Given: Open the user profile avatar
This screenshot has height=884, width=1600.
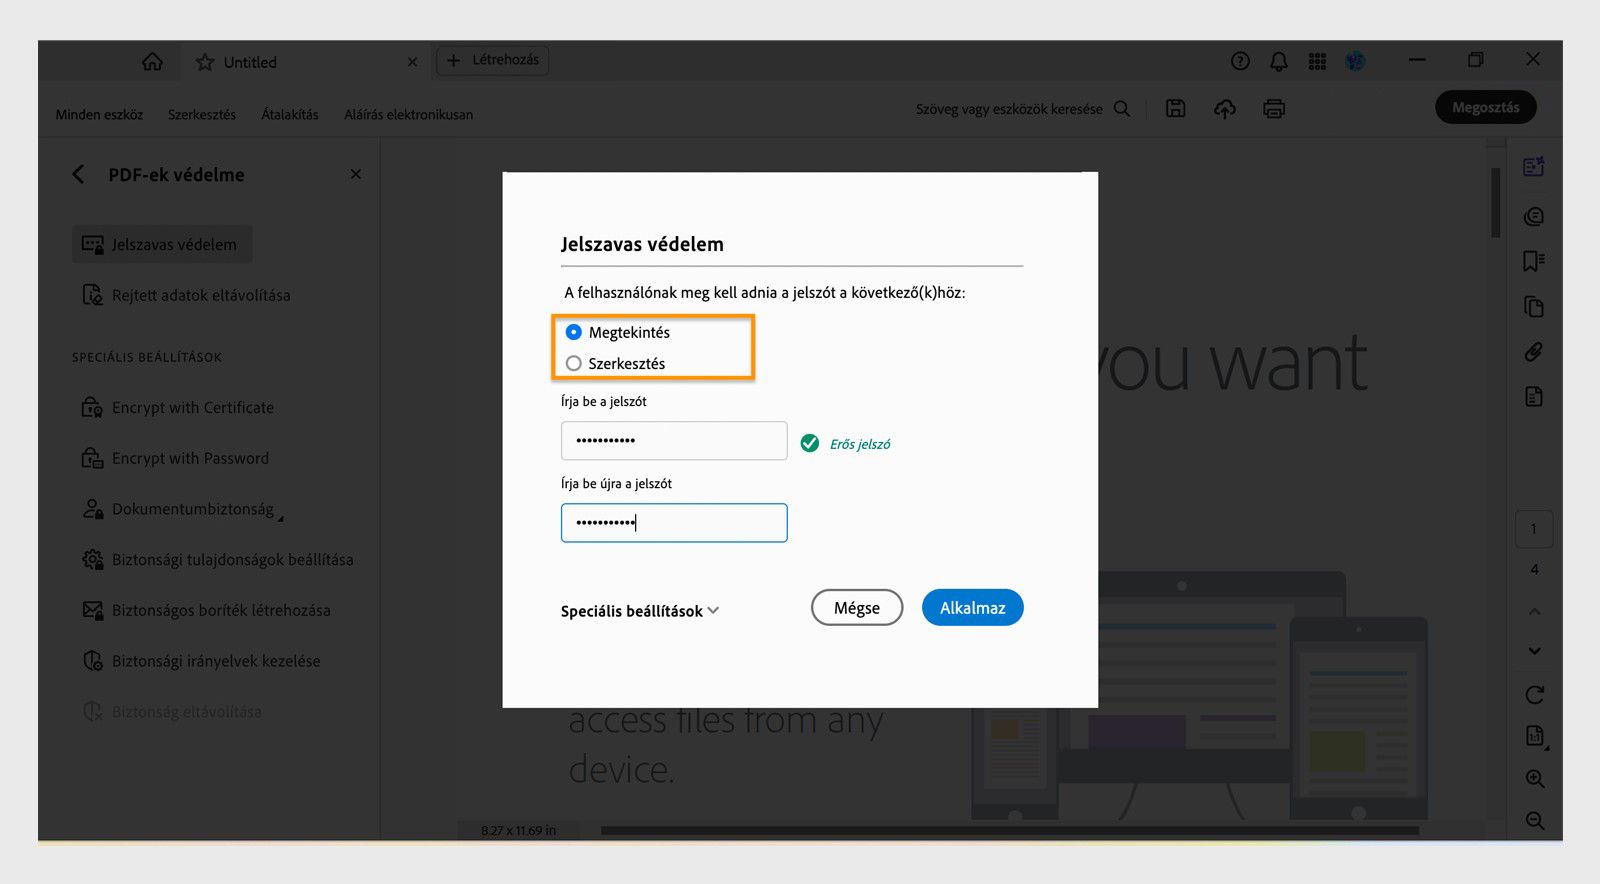Looking at the screenshot, I should click(1355, 61).
